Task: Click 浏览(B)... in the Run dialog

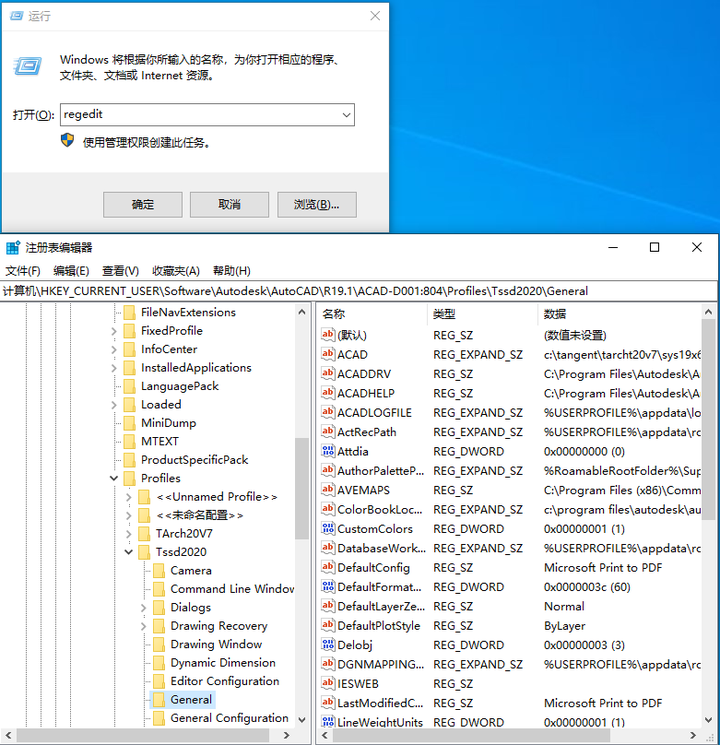Action: point(317,205)
